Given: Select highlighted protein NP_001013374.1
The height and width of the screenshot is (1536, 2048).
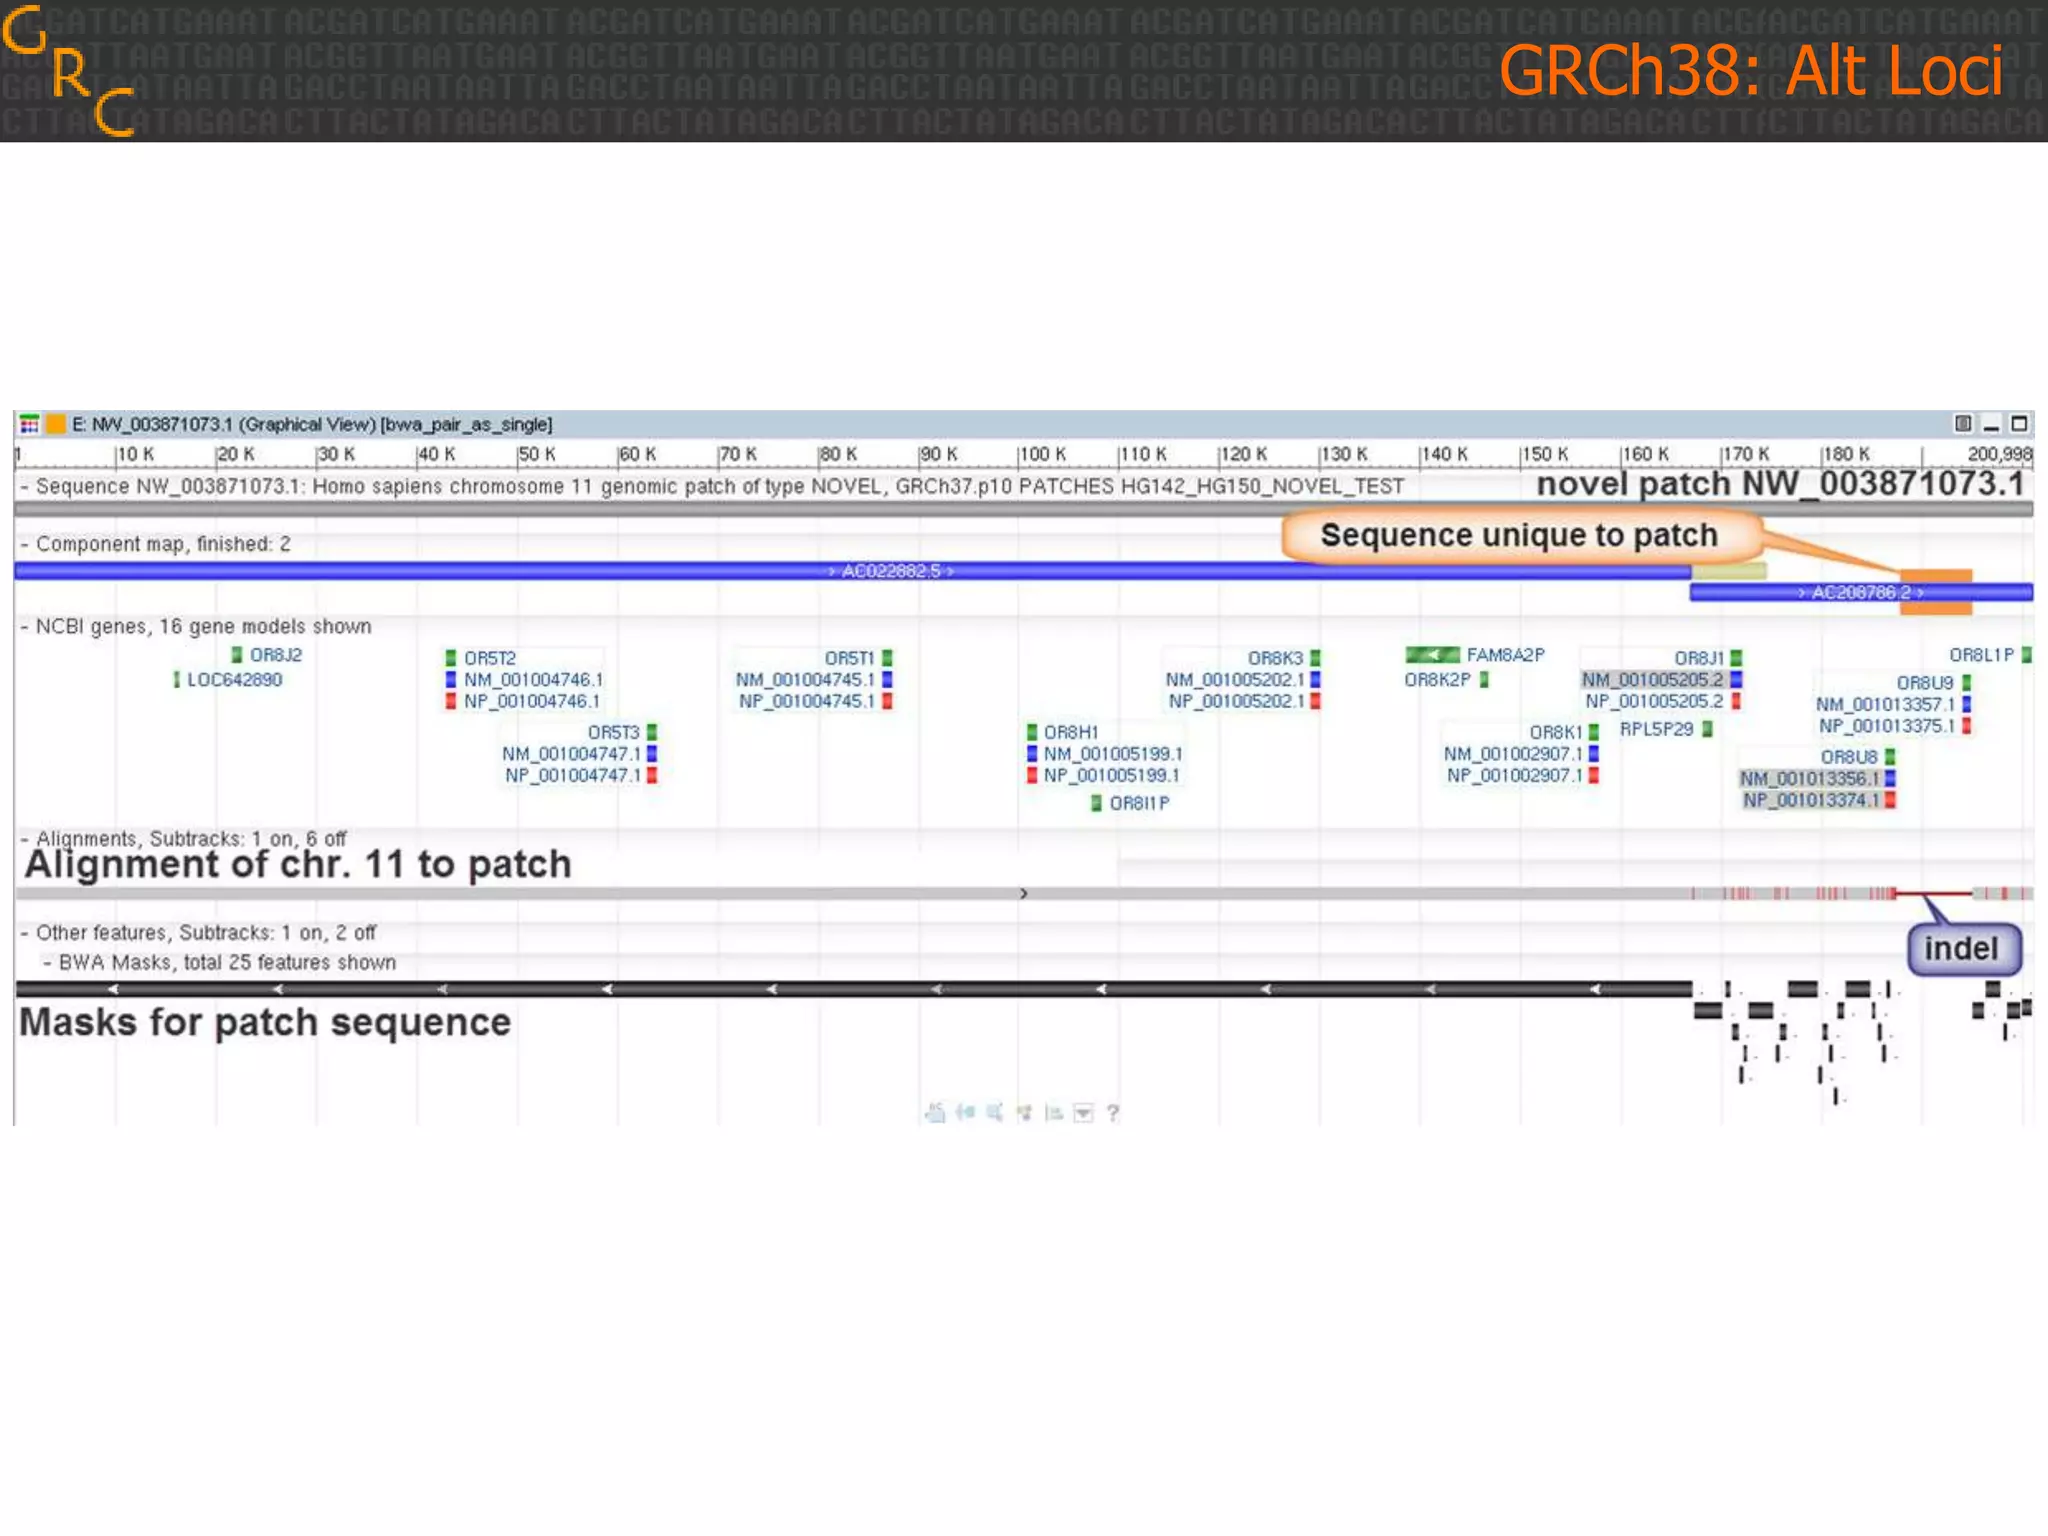Looking at the screenshot, I should [1811, 800].
